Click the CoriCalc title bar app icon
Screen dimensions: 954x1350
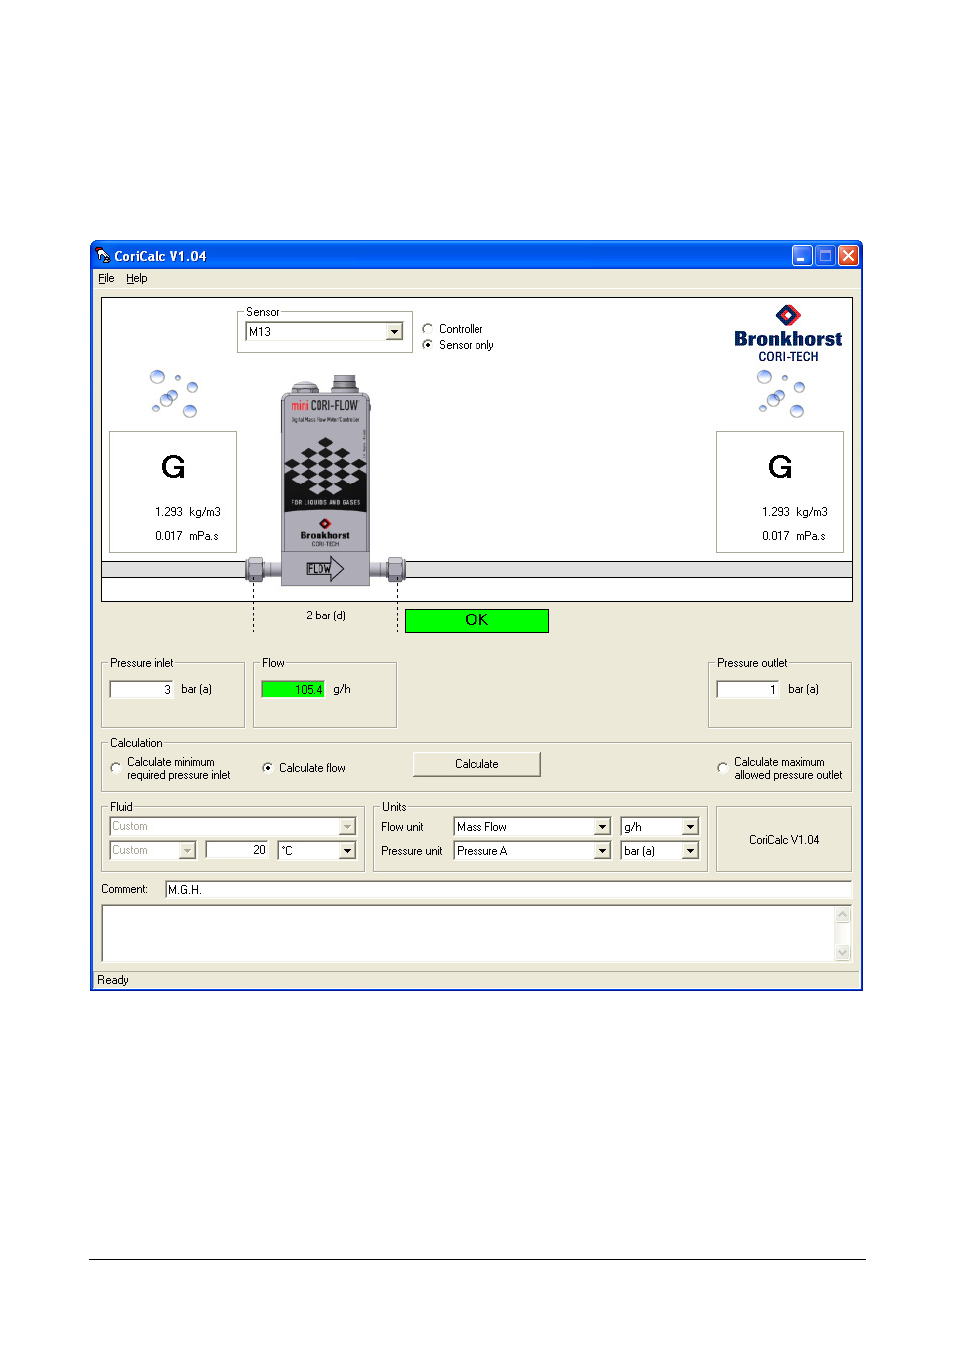[x=103, y=256]
